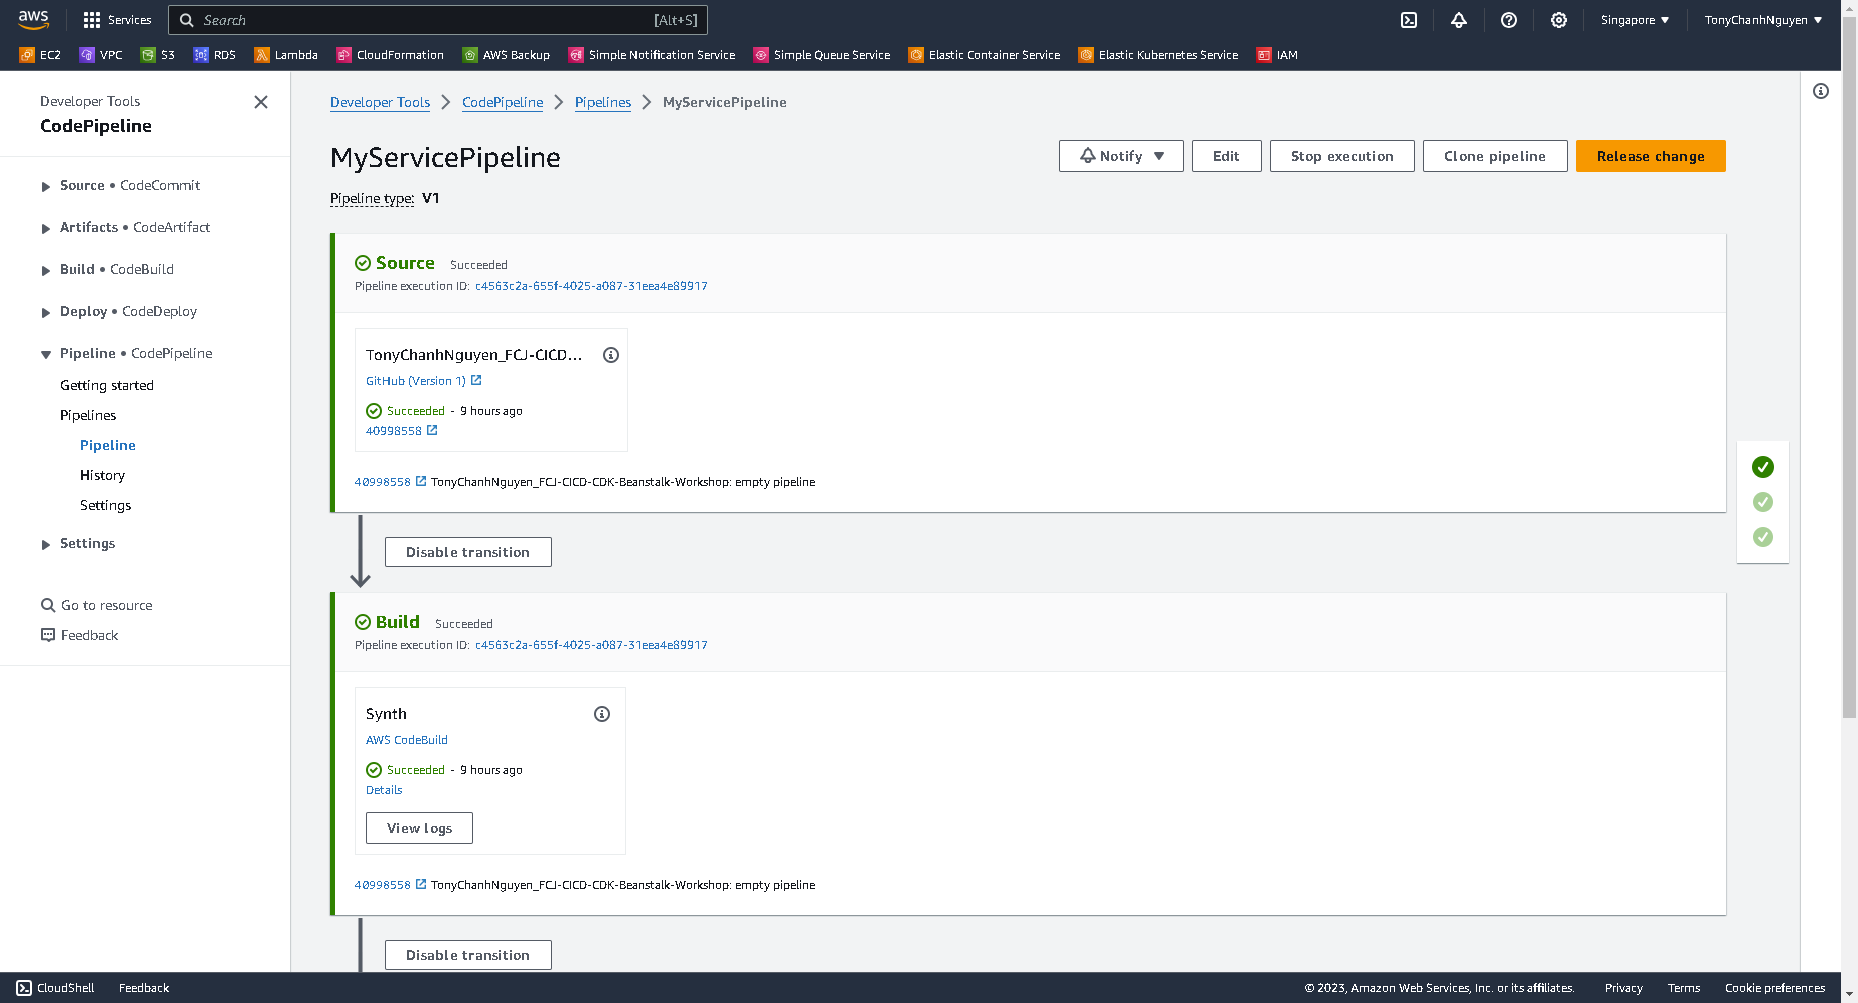Click the Edit pipeline button
The image size is (1858, 1003).
point(1226,156)
